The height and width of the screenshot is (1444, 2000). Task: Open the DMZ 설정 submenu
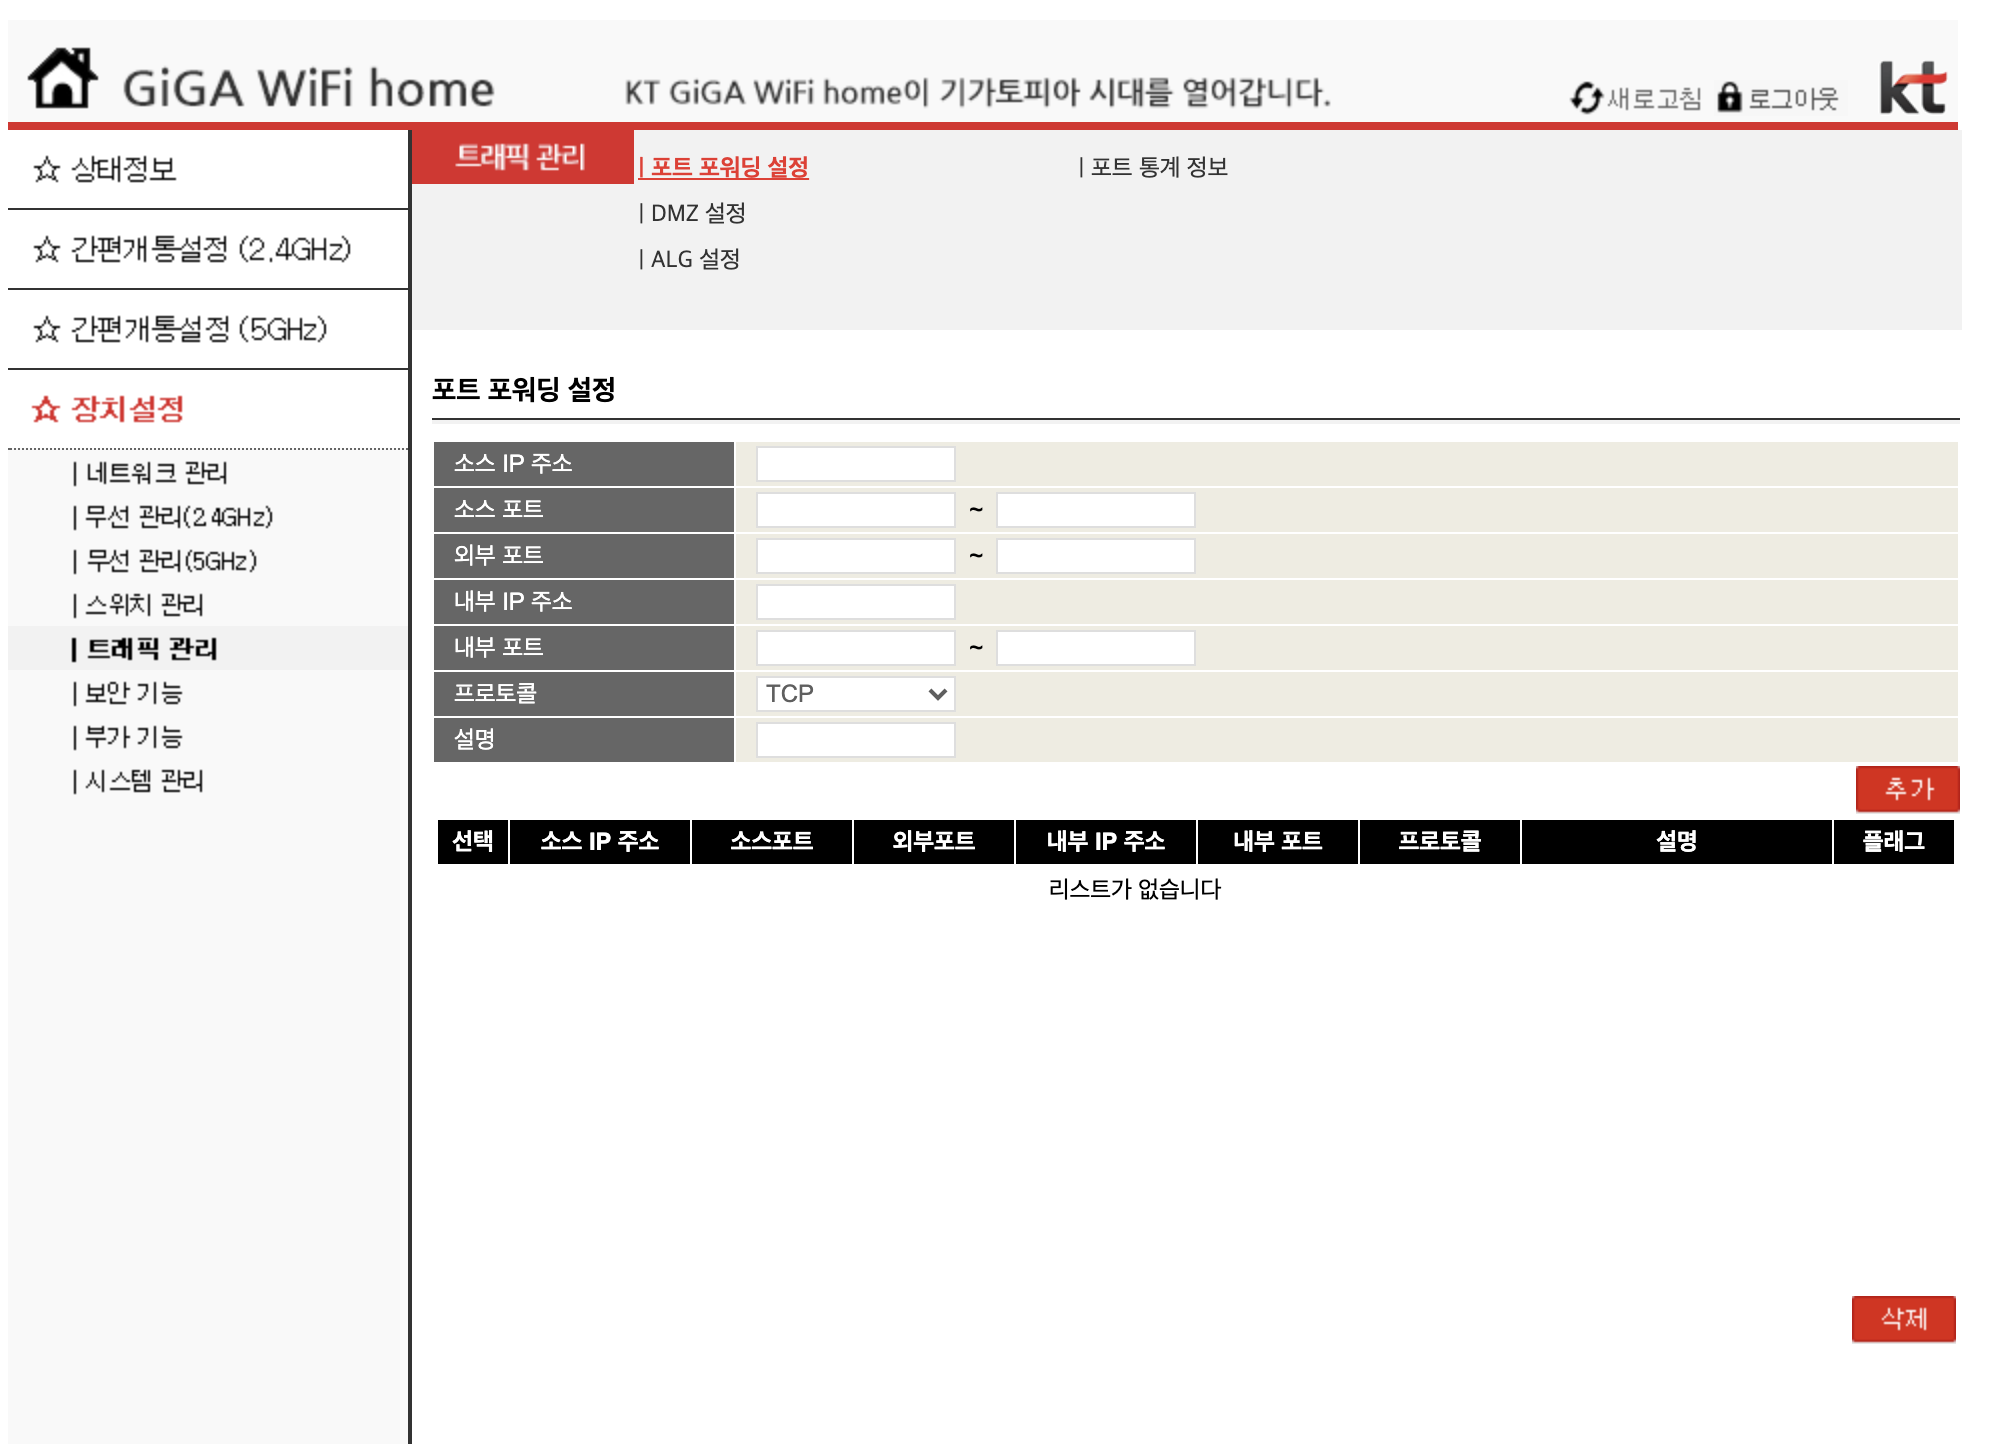pos(697,213)
